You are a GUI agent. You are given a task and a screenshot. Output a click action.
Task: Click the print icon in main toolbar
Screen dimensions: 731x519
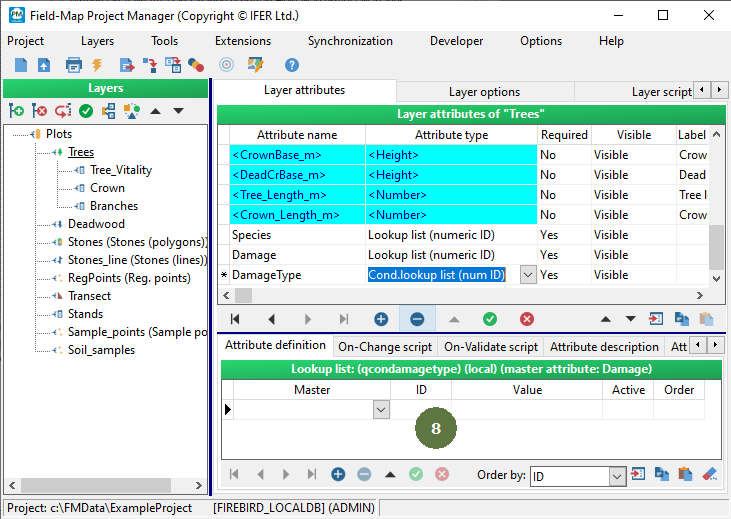click(x=73, y=65)
